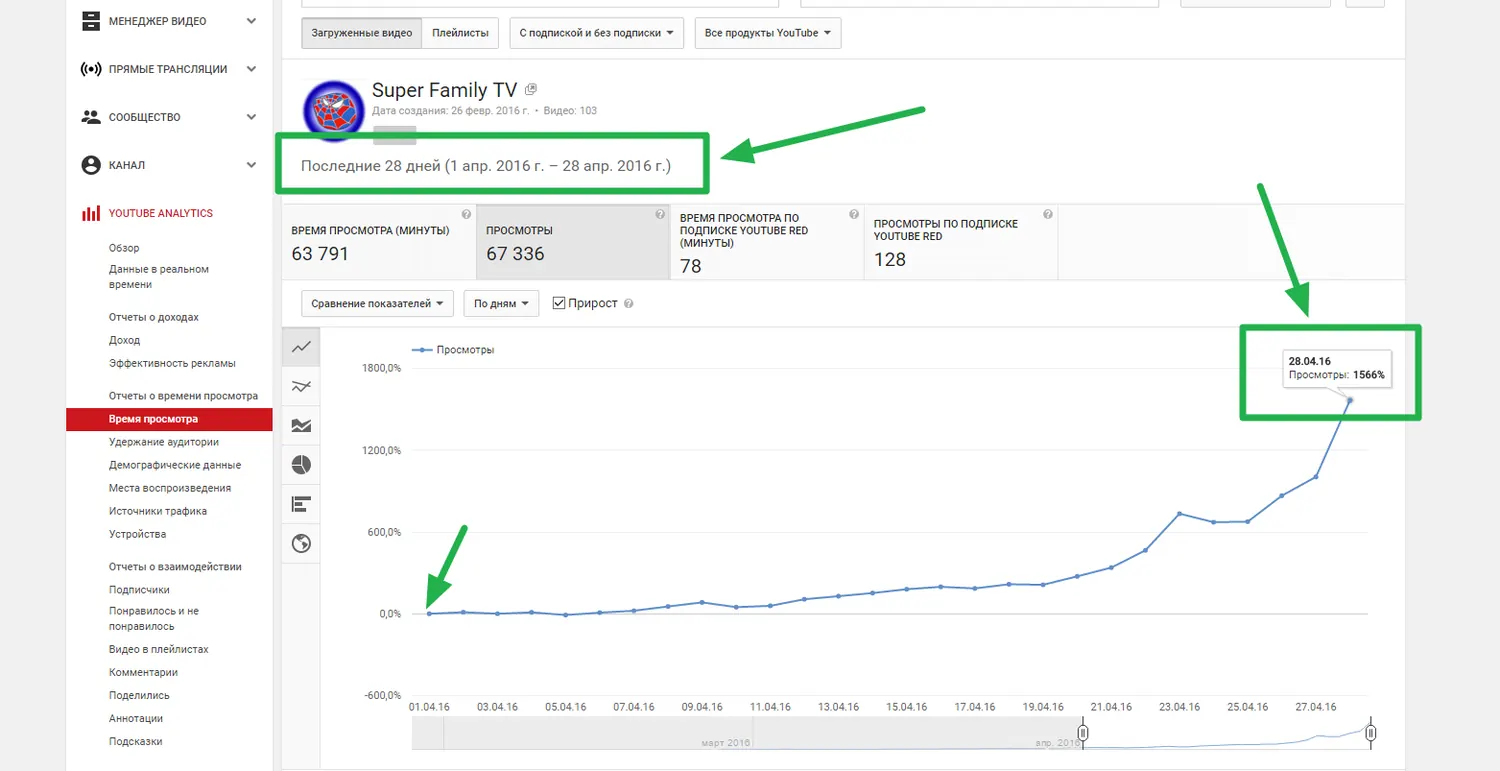Open Демографические данные report
The height and width of the screenshot is (771, 1500).
coord(175,465)
